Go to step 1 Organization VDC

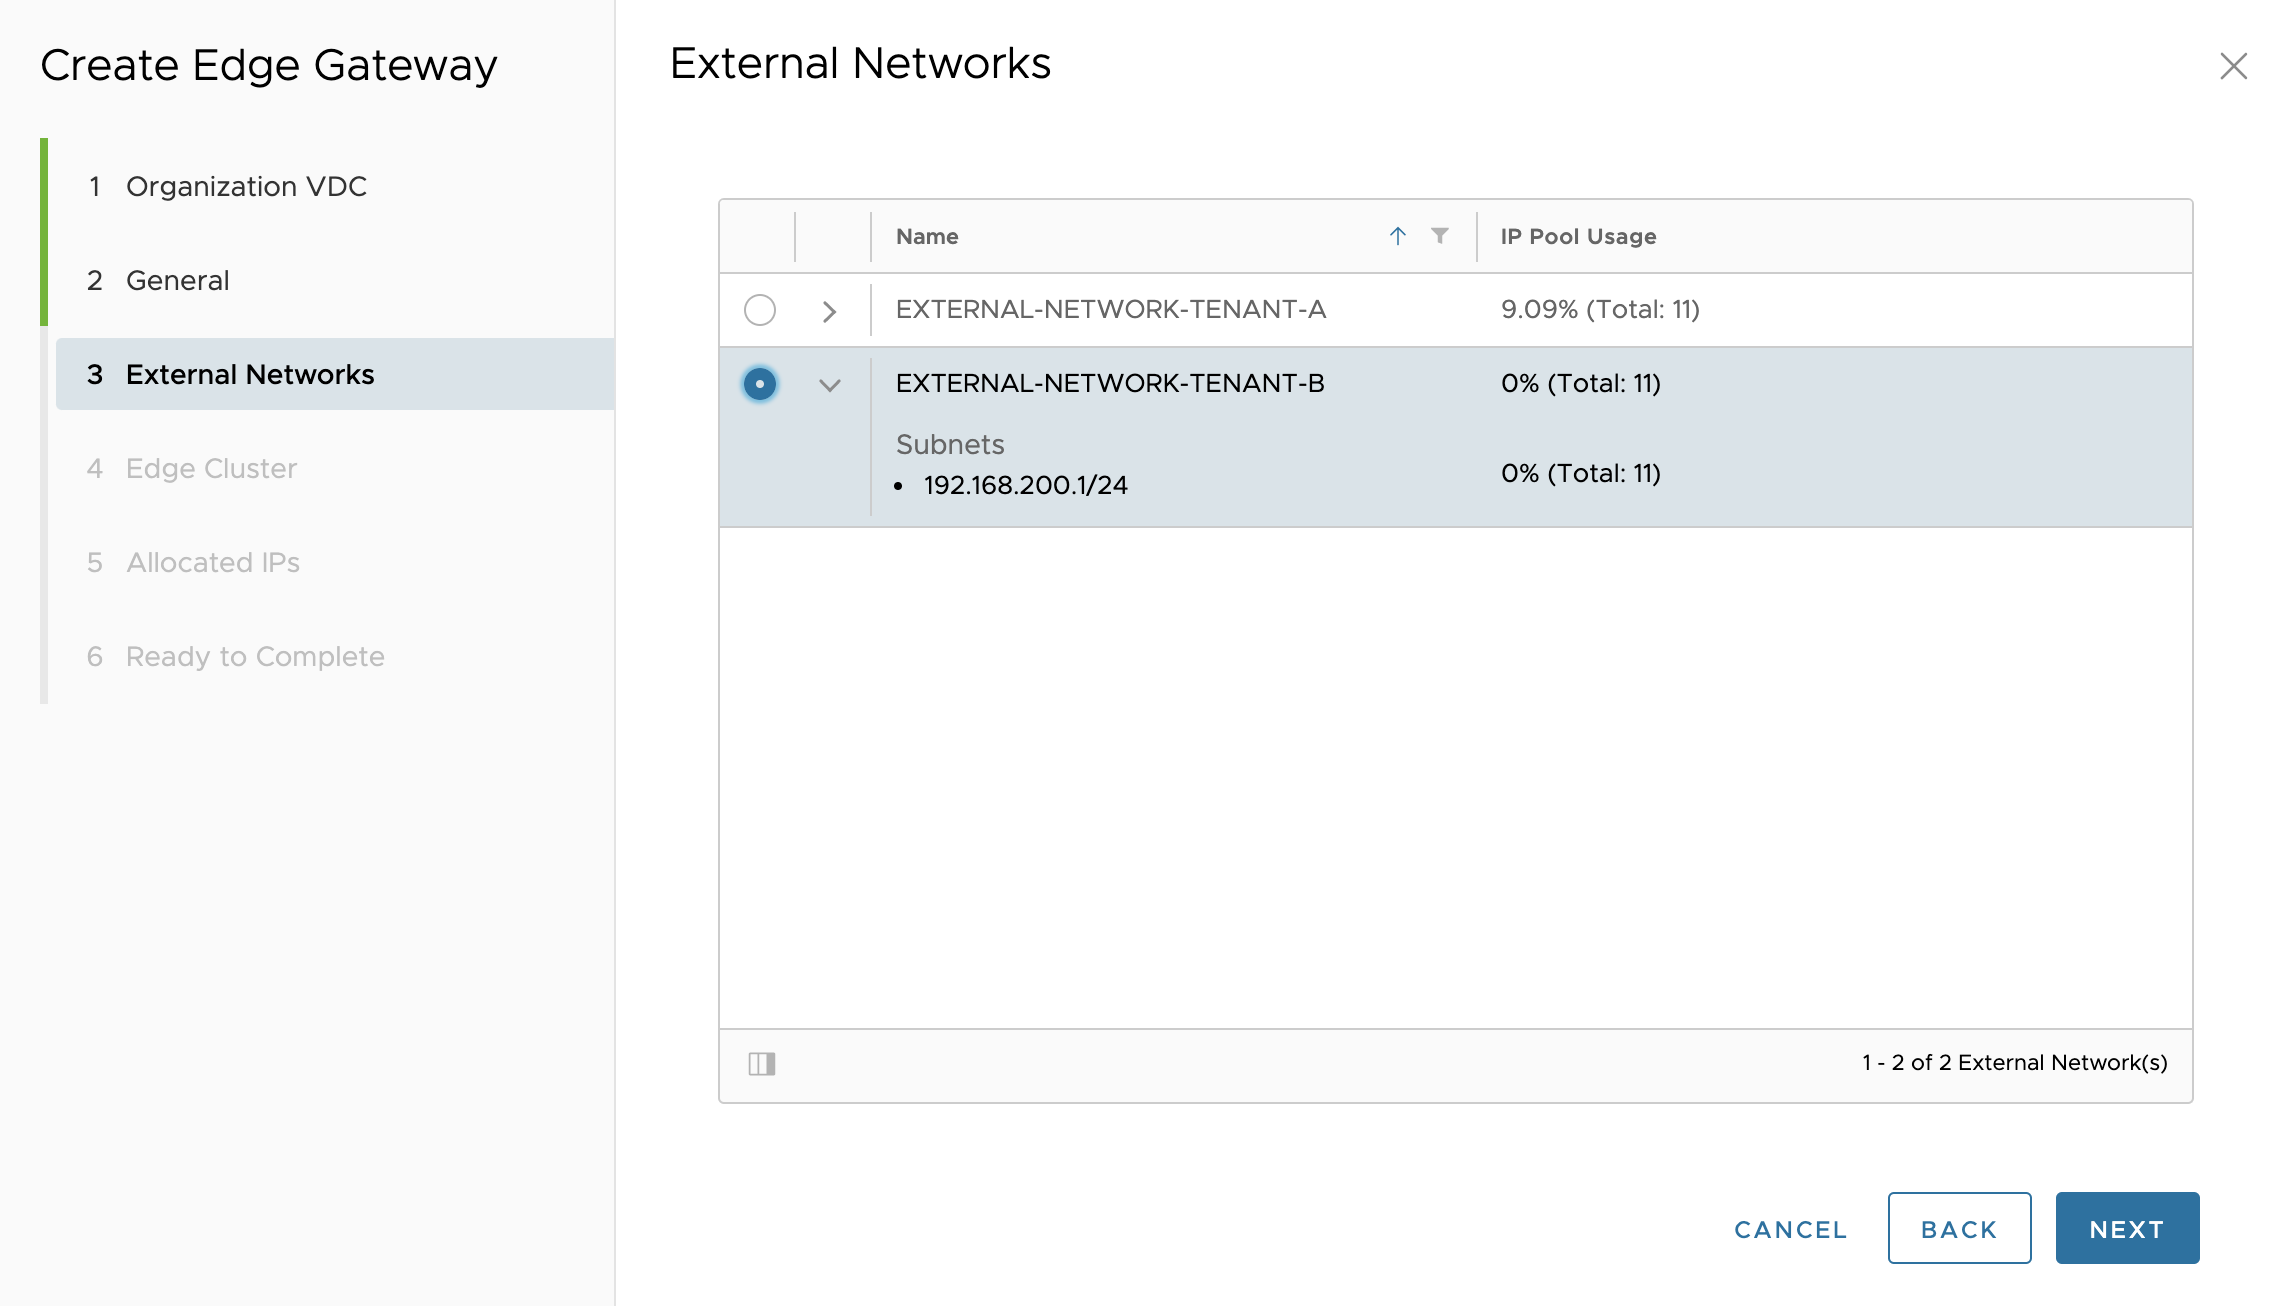[x=246, y=186]
